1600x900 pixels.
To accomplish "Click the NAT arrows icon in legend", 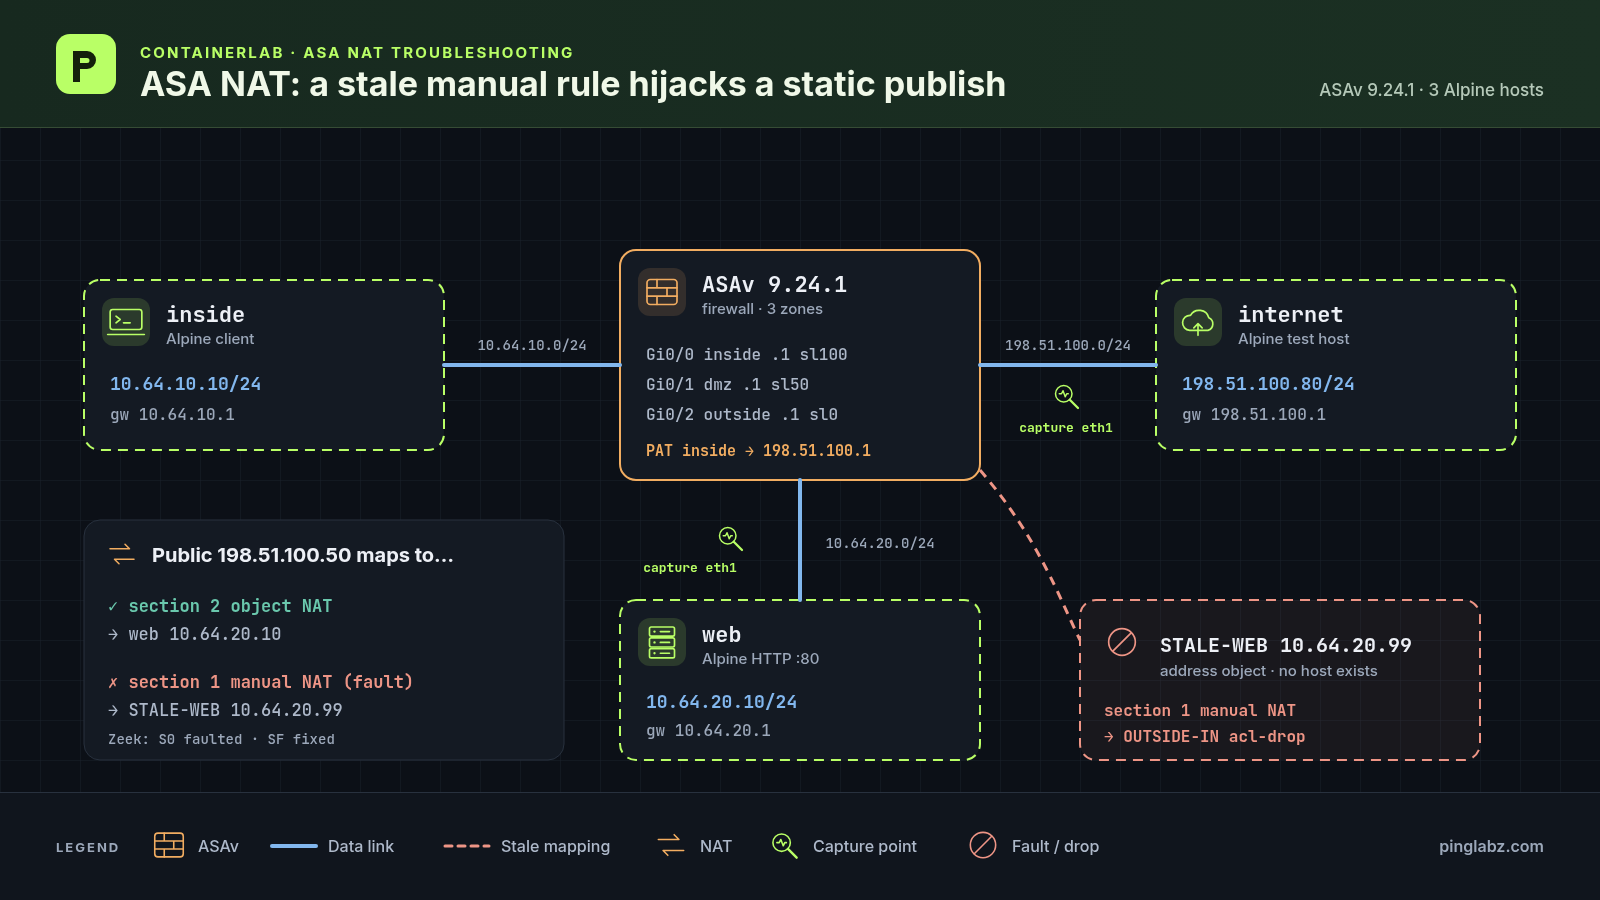I will (671, 845).
